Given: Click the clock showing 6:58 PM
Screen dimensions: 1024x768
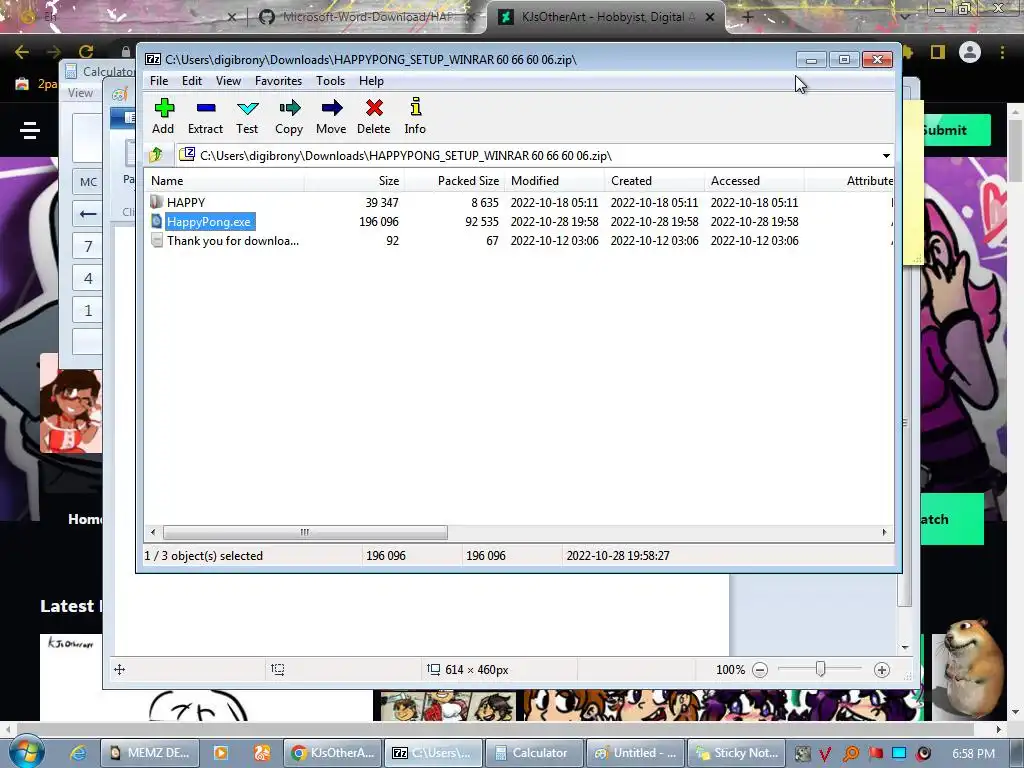Looking at the screenshot, I should tap(973, 753).
